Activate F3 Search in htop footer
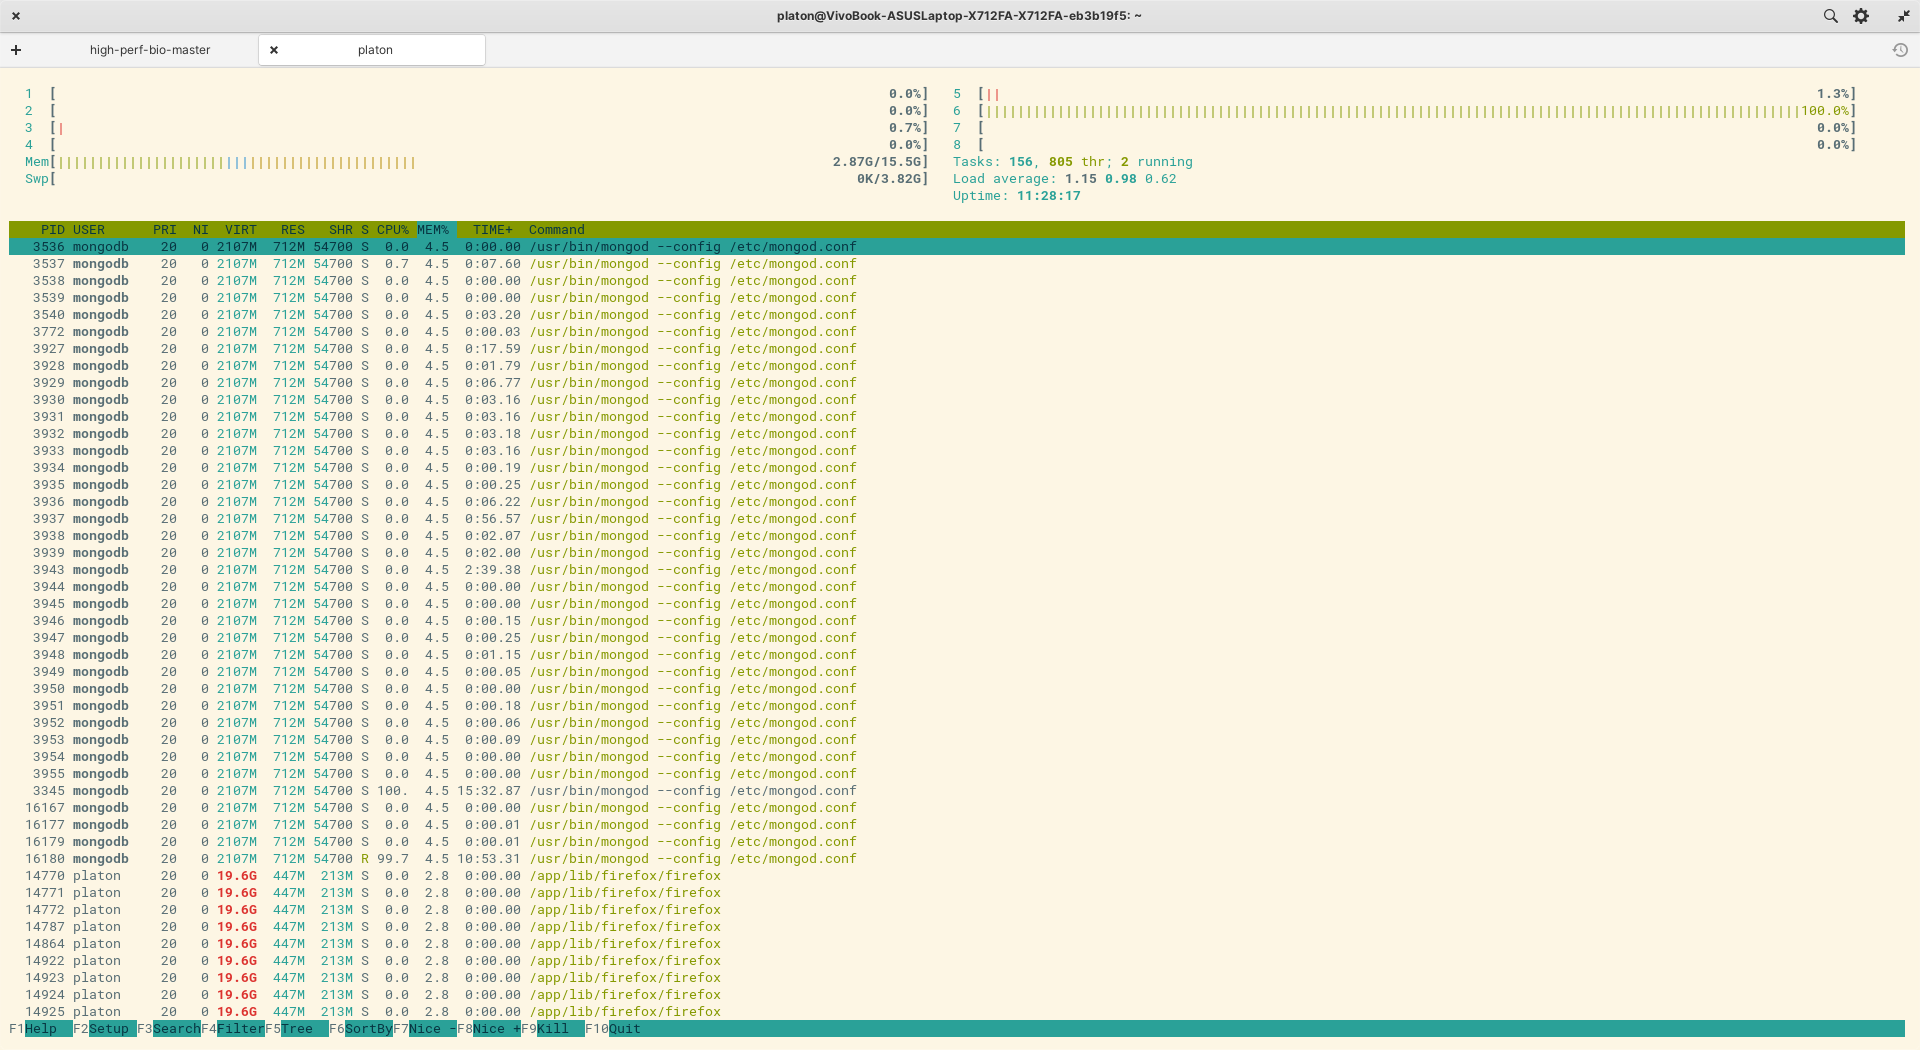 point(168,1029)
